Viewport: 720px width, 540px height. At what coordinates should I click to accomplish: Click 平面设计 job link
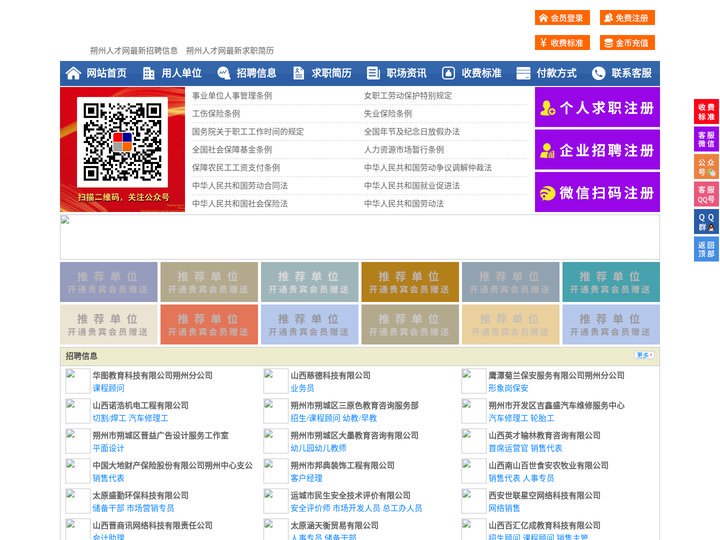coord(108,448)
